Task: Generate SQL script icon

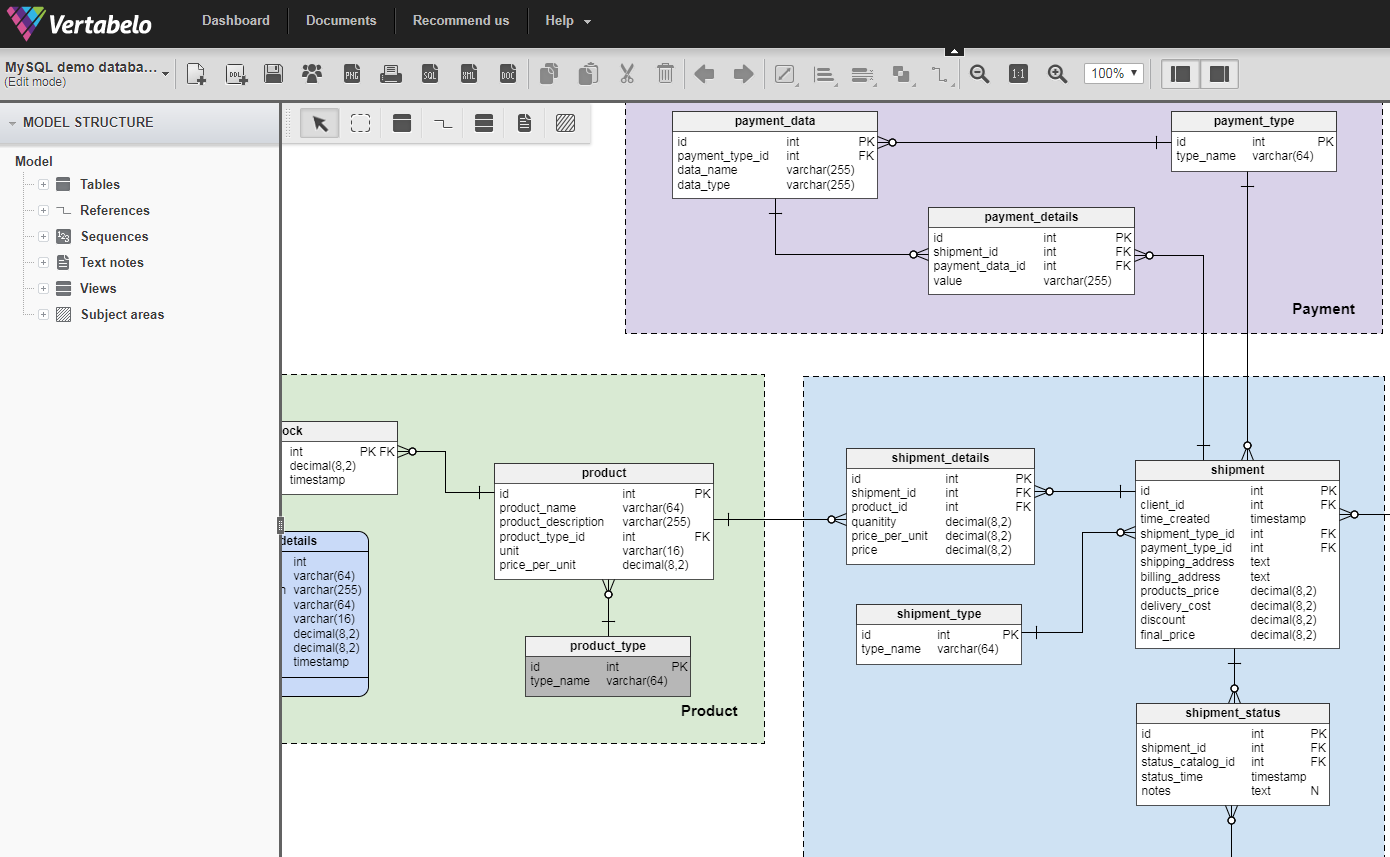Action: (430, 73)
